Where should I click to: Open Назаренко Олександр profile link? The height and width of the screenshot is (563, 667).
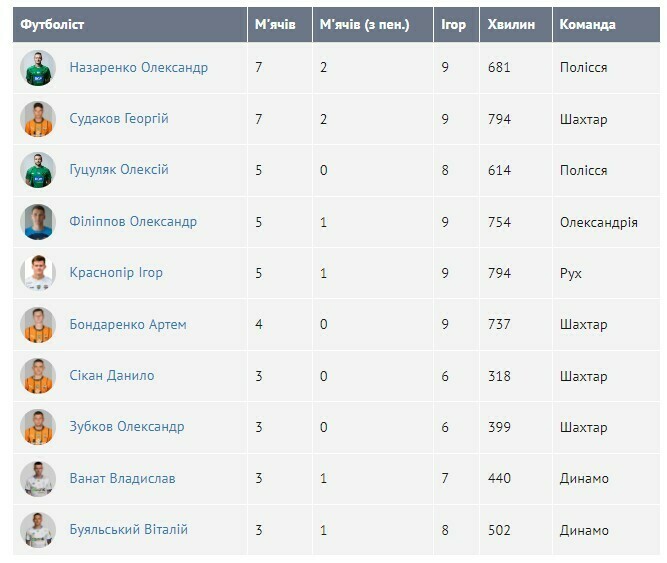coord(138,68)
